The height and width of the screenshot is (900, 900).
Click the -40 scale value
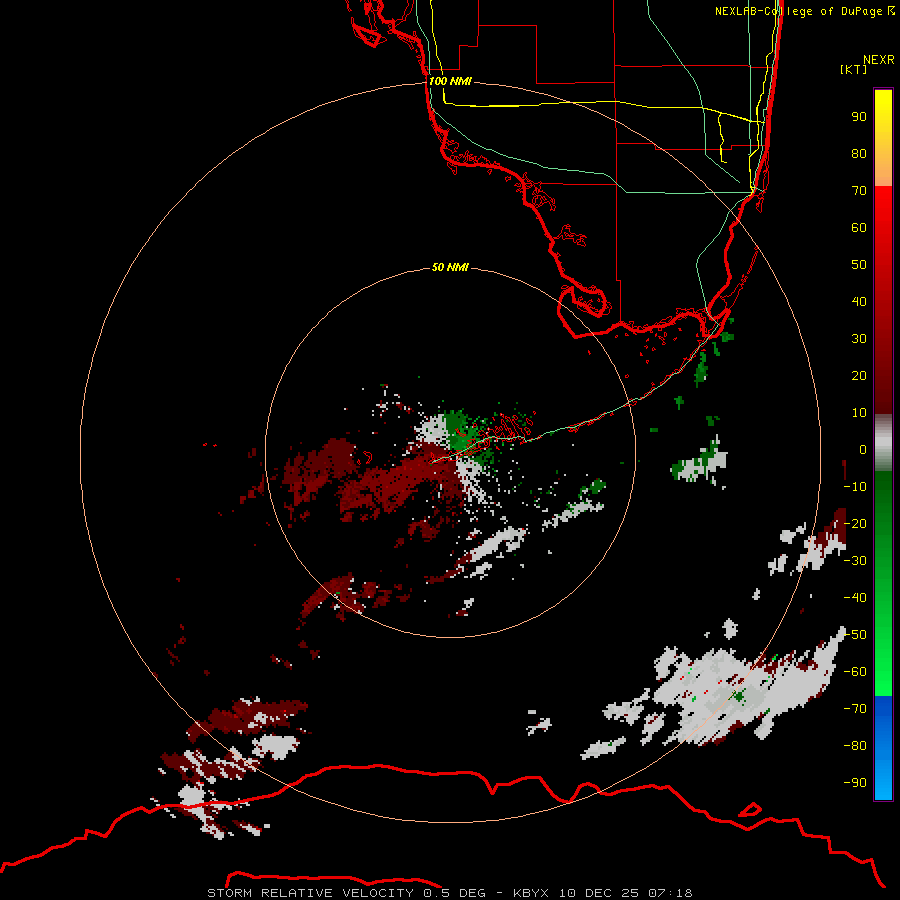click(855, 598)
